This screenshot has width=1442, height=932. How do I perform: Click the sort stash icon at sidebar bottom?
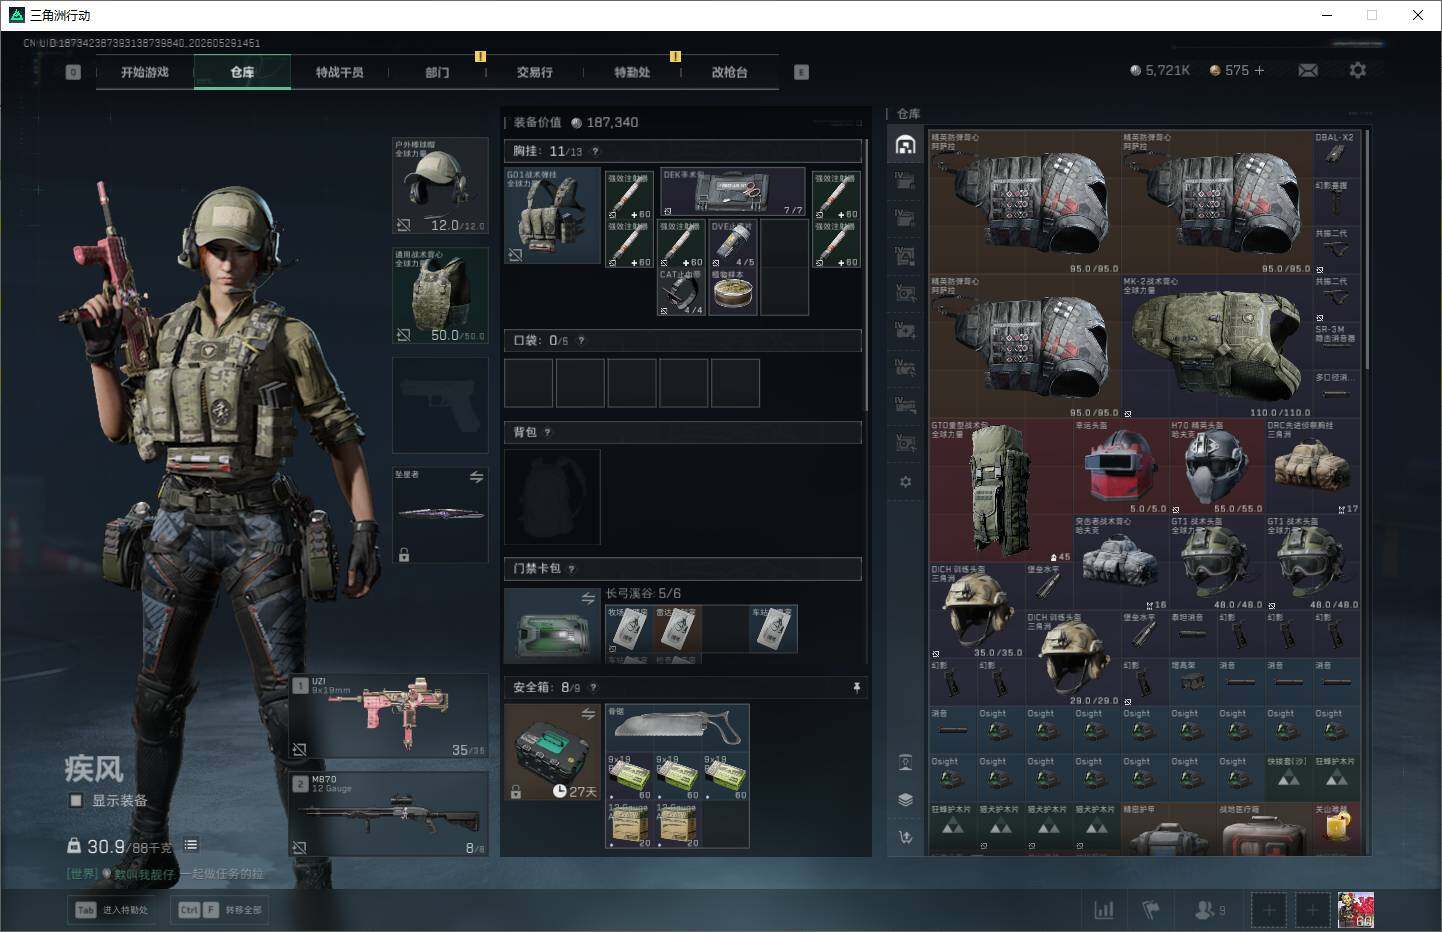(905, 837)
